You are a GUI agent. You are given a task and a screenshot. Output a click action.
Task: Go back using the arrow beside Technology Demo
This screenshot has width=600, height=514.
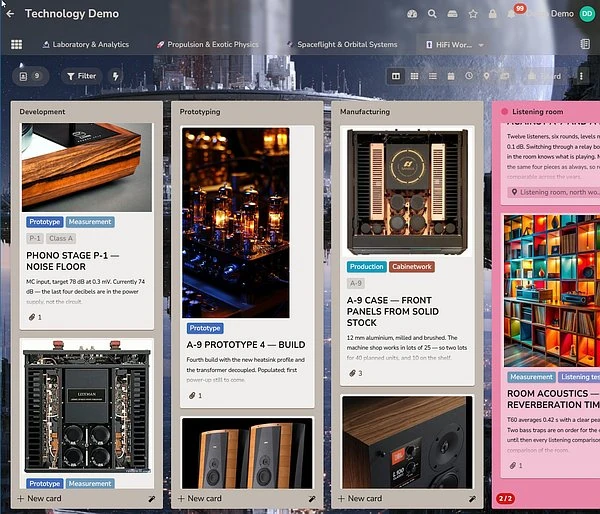10,14
